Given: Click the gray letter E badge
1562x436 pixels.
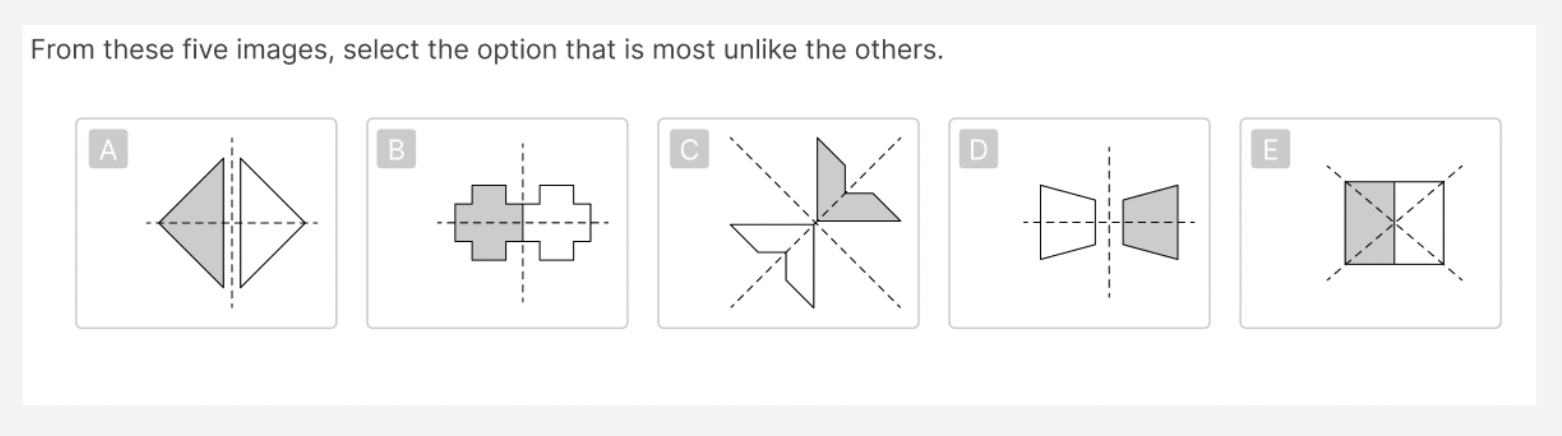Looking at the screenshot, I should point(1270,150).
